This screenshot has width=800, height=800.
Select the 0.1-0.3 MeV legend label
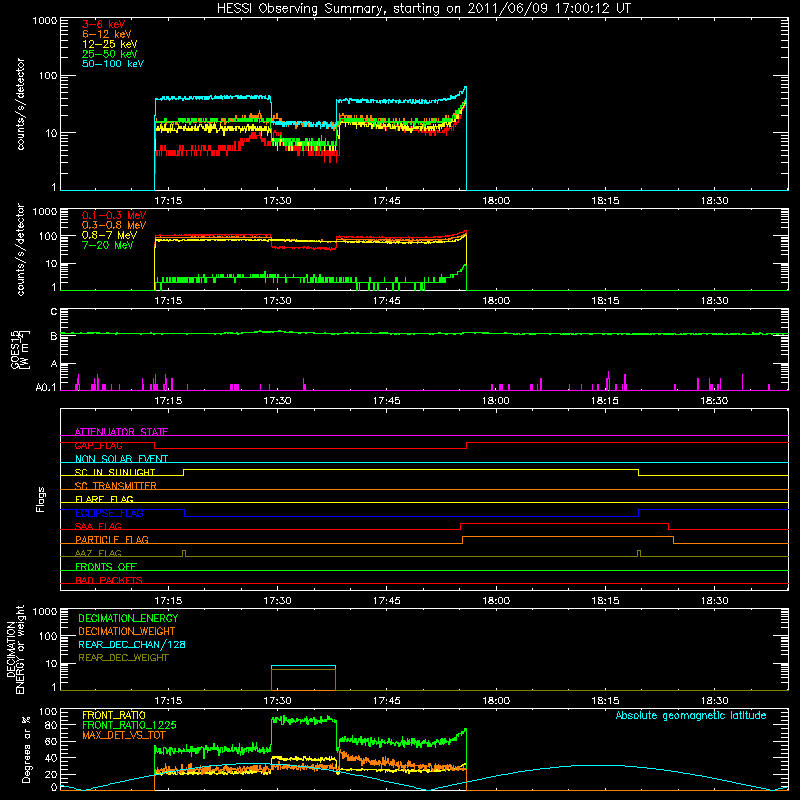click(114, 215)
